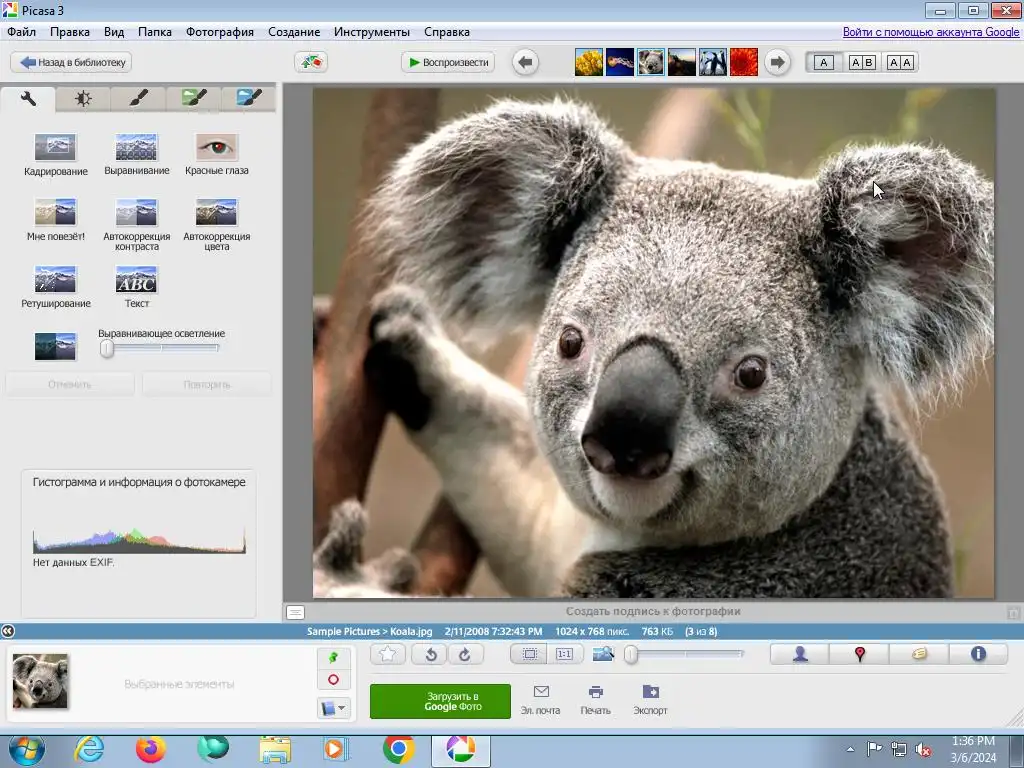The image size is (1024, 768).
Task: Select the red flower thumbnail in filmstrip
Action: 743,62
